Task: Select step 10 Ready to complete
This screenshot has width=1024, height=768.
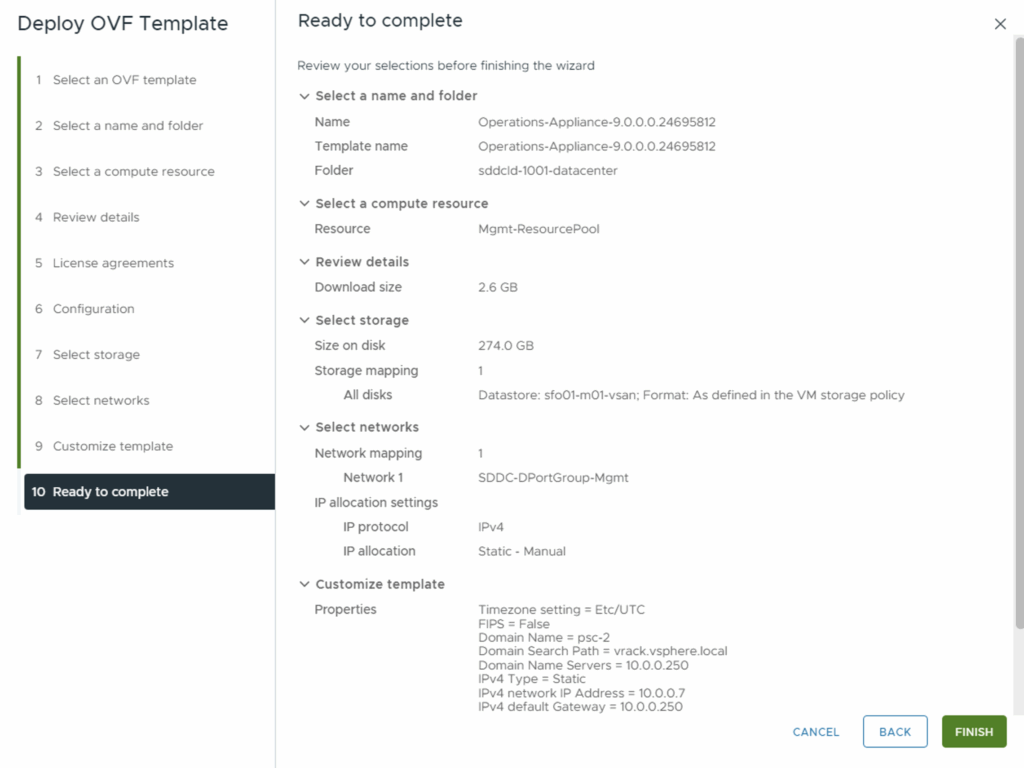Action: coord(110,492)
